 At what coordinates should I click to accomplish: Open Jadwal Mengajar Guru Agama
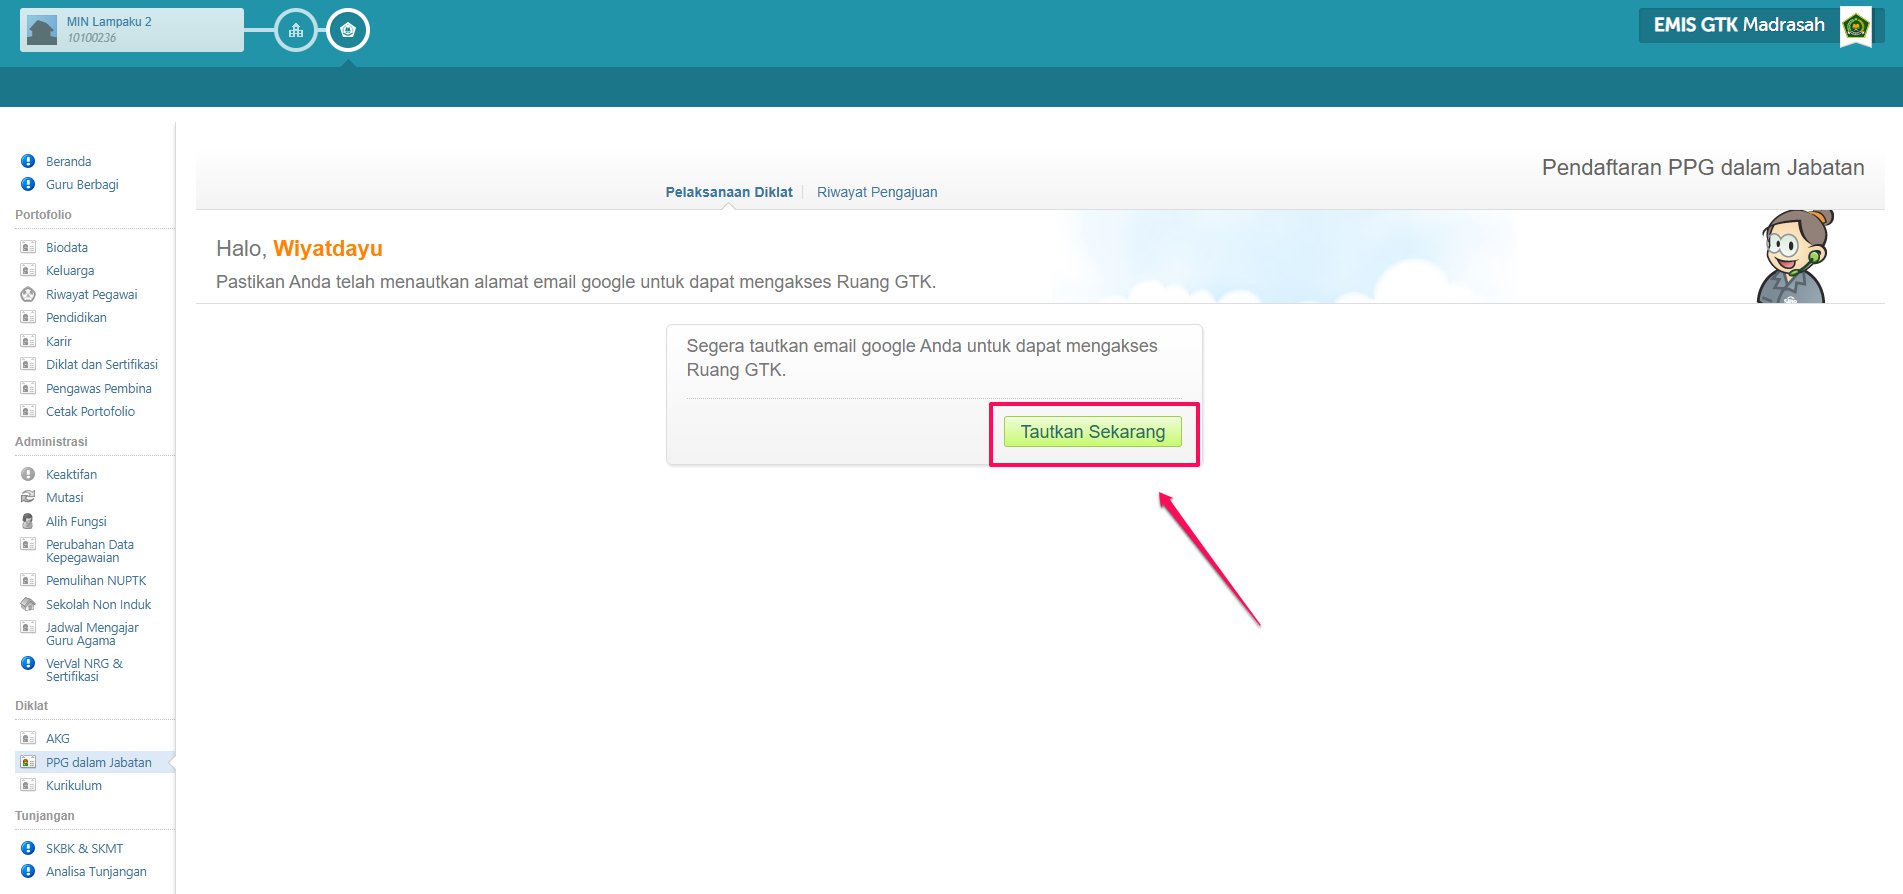[x=92, y=634]
